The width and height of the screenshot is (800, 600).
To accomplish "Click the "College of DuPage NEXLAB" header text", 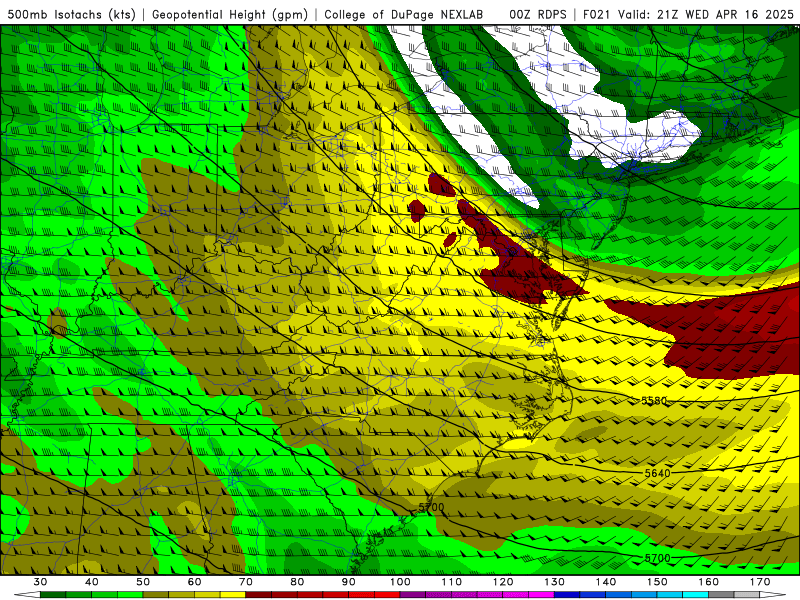I will point(404,15).
